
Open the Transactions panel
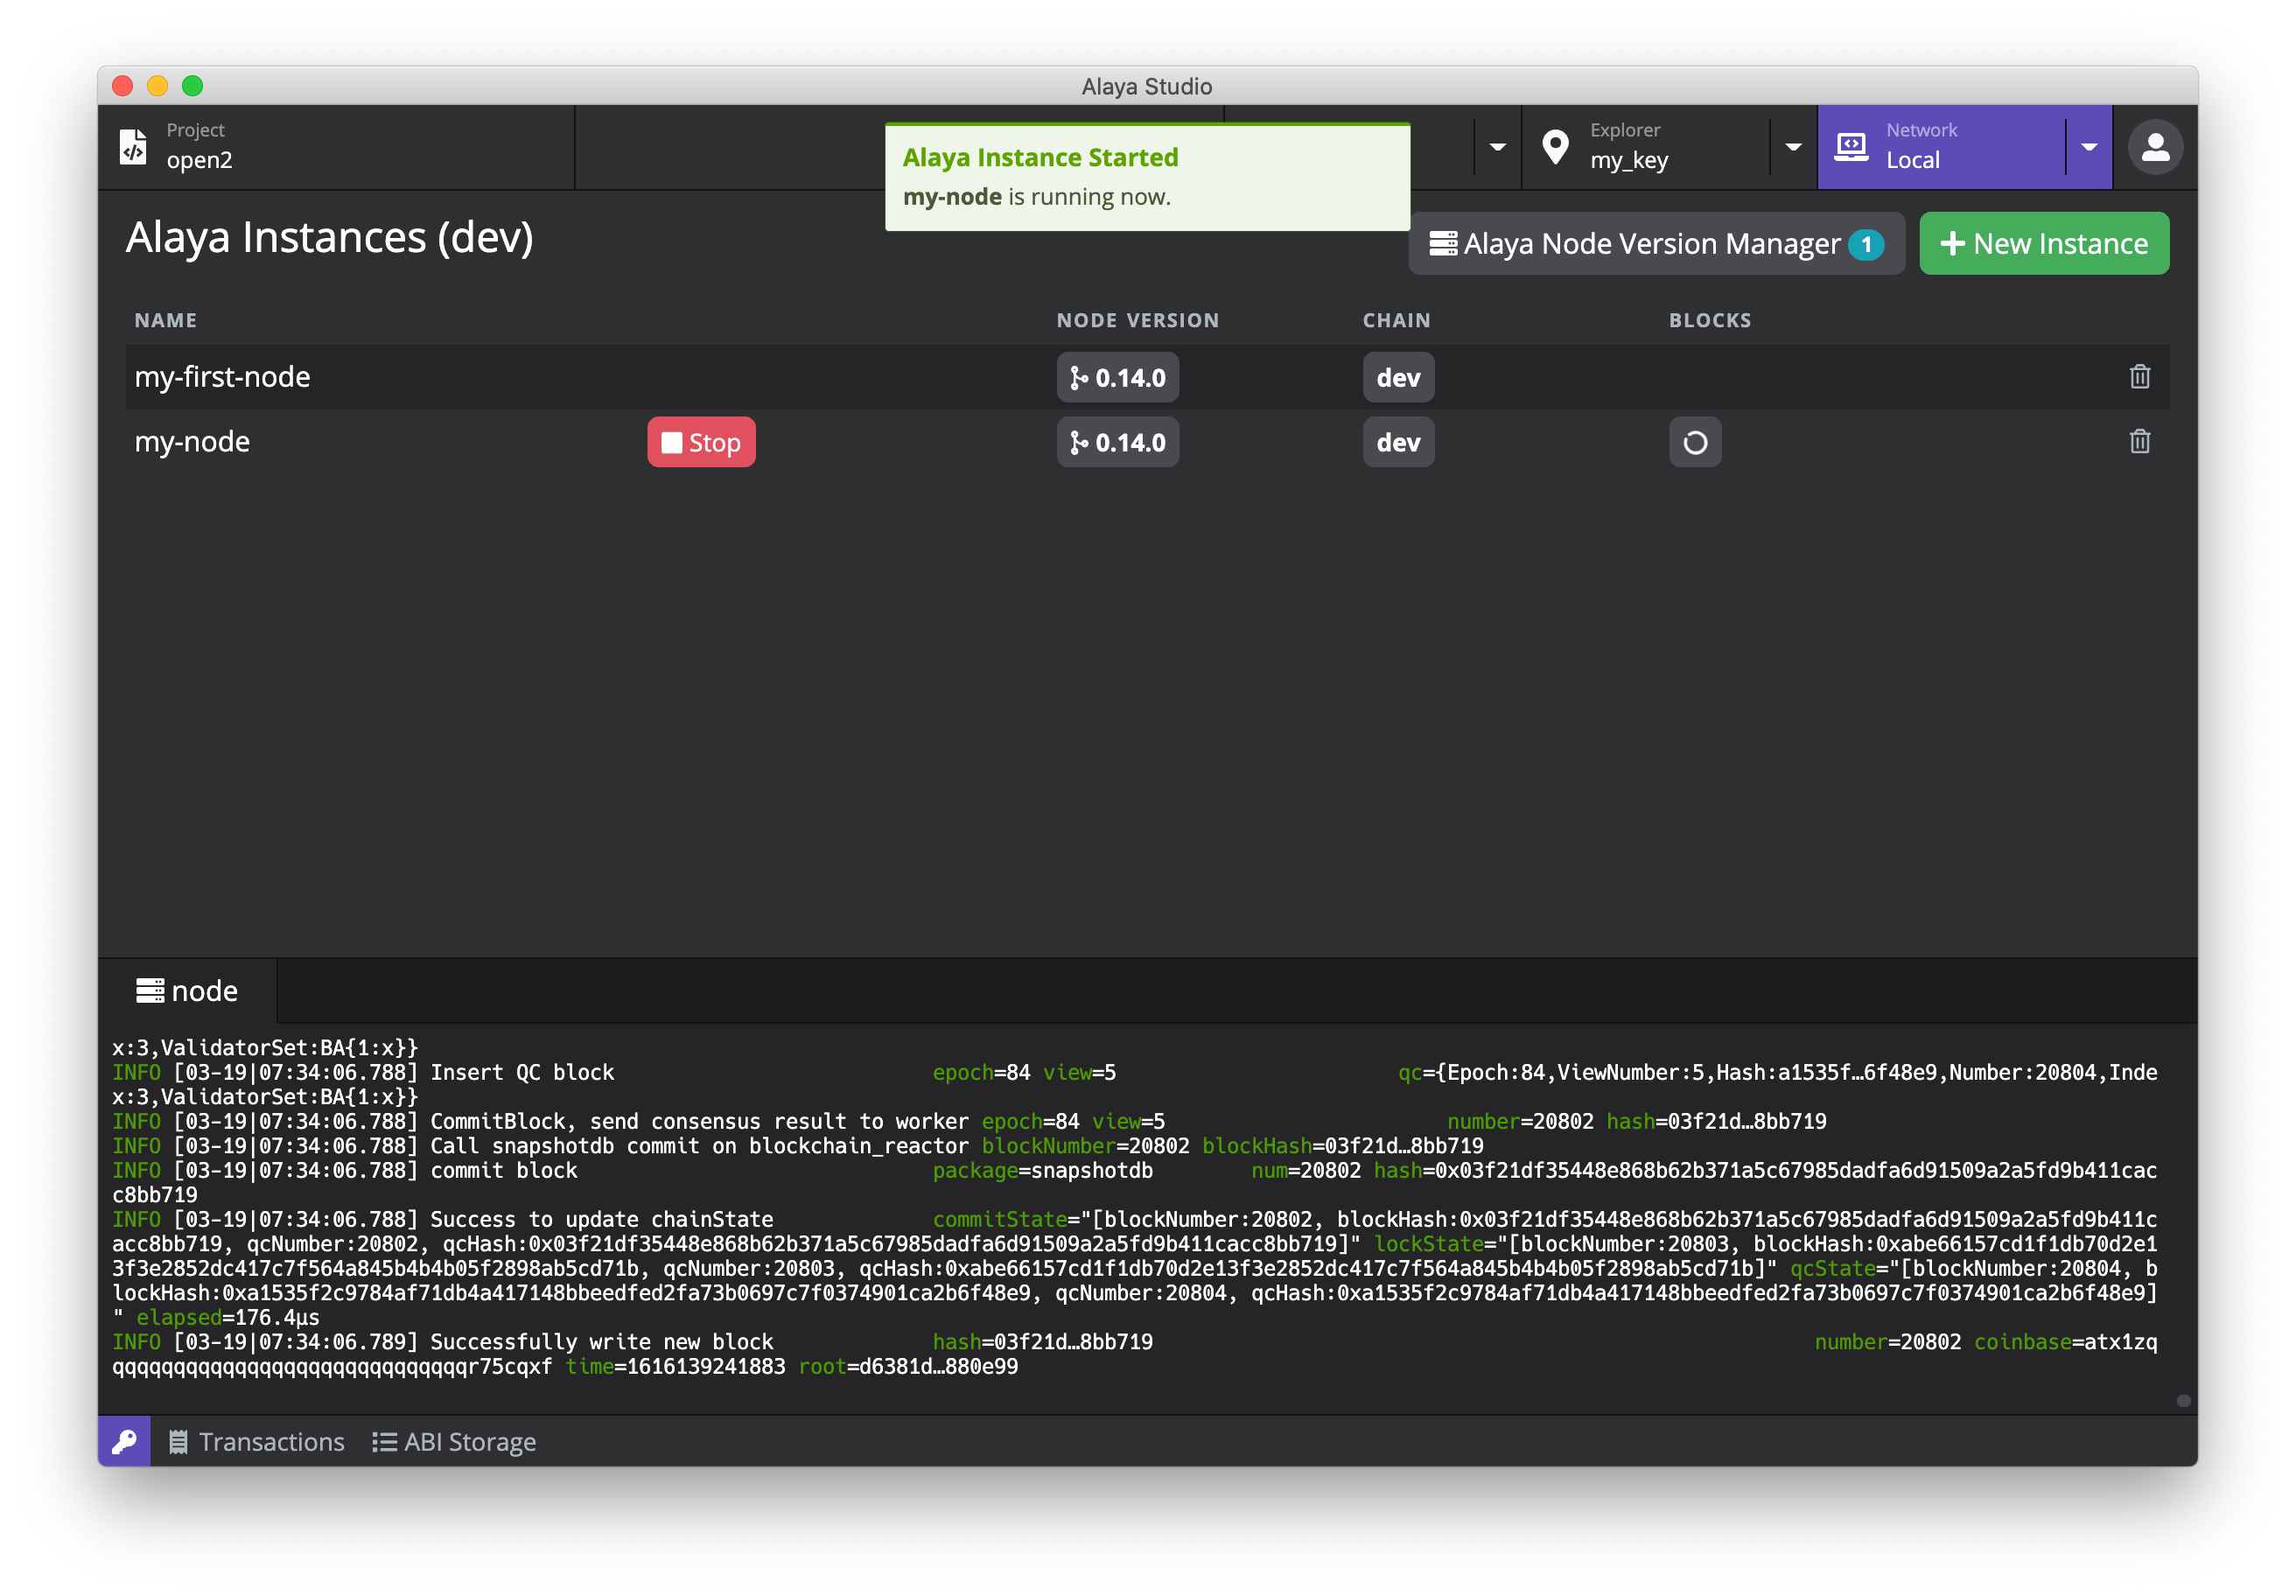click(x=257, y=1441)
